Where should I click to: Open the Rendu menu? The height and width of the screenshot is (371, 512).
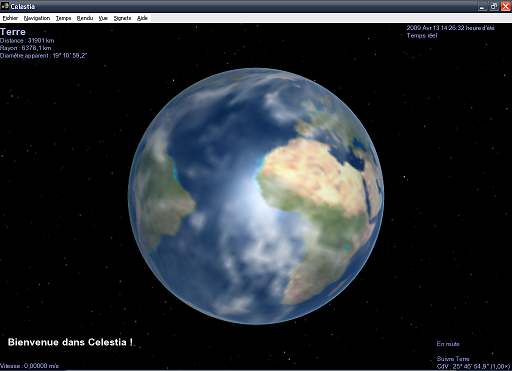pyautogui.click(x=85, y=18)
